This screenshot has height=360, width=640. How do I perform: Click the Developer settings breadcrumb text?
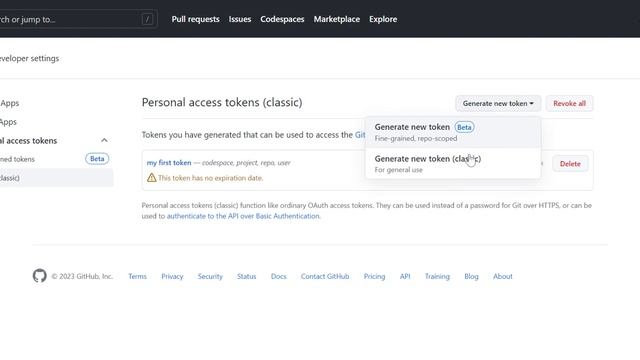tap(29, 58)
